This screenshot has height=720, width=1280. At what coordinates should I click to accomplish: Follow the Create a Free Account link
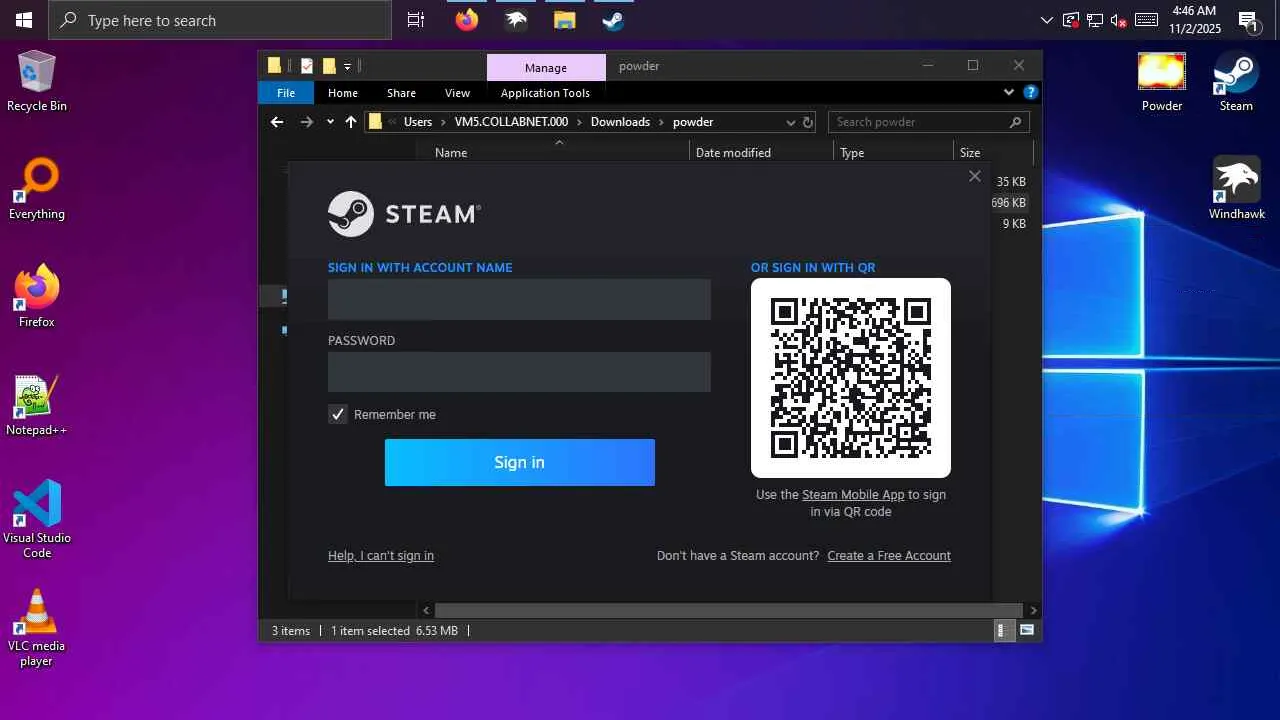pyautogui.click(x=889, y=556)
